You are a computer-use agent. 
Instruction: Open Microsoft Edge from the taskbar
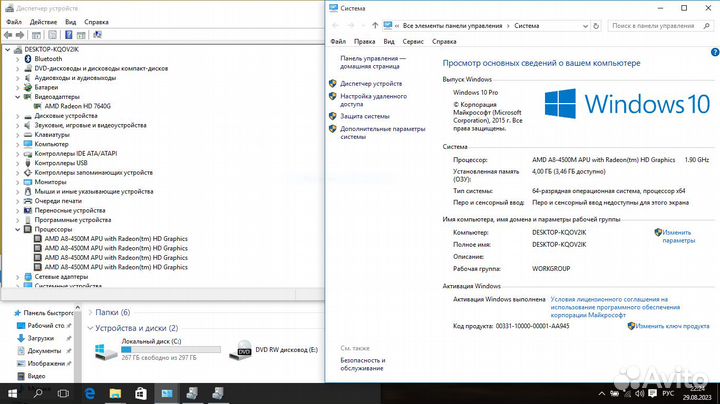(x=90, y=393)
